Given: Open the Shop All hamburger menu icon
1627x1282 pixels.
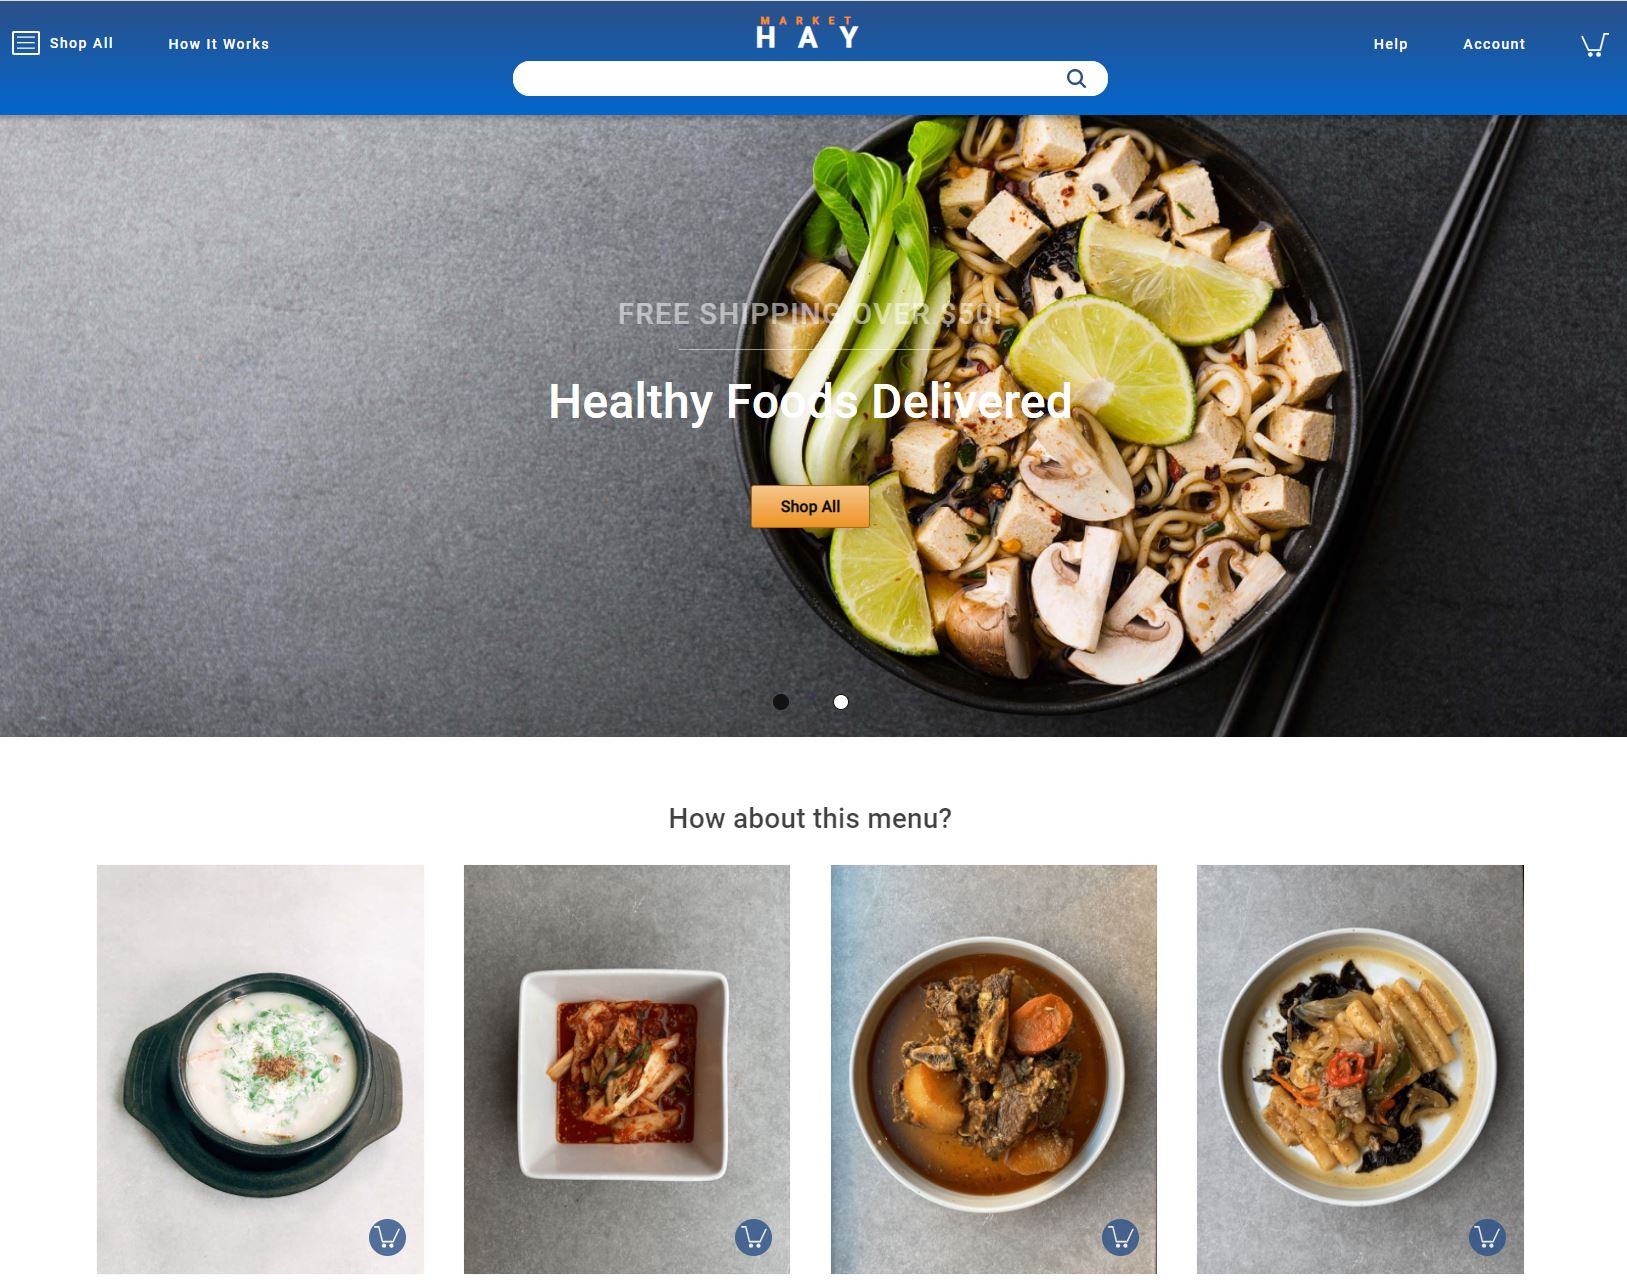Looking at the screenshot, I should click(26, 43).
